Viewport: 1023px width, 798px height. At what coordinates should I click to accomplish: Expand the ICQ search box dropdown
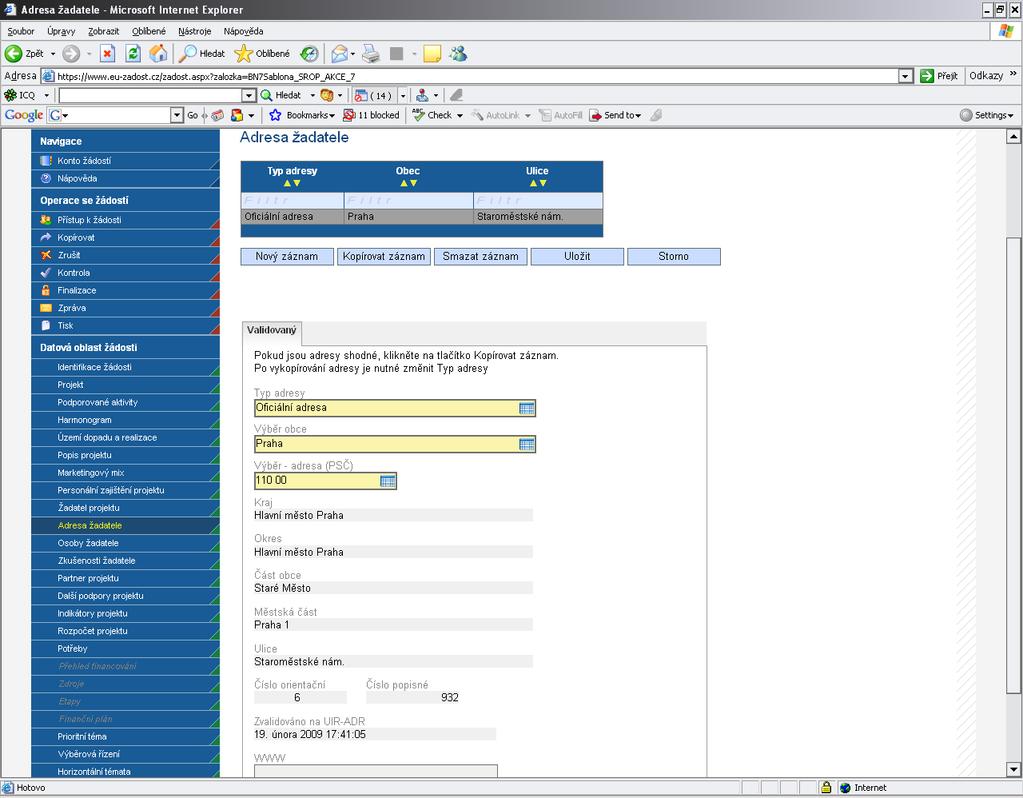[x=249, y=95]
